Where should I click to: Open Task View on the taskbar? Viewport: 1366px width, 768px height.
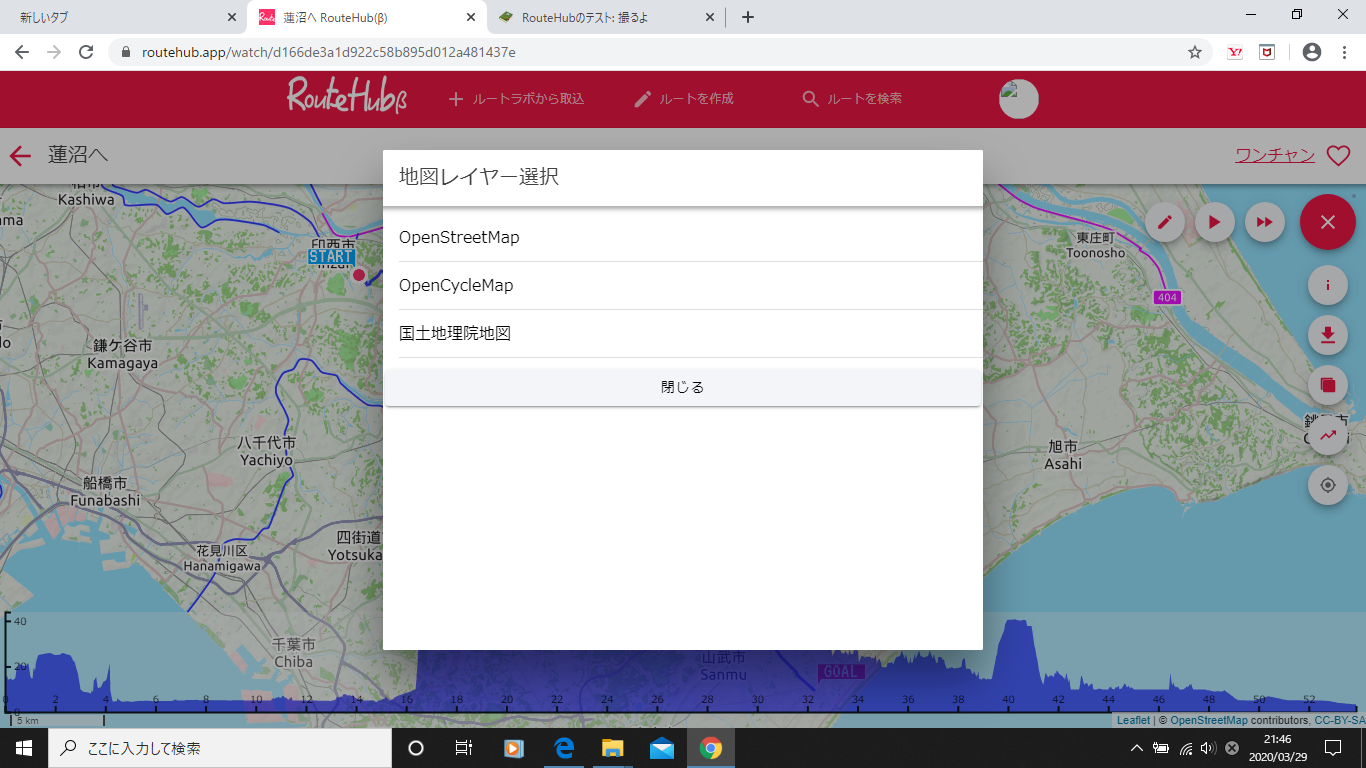coord(464,748)
